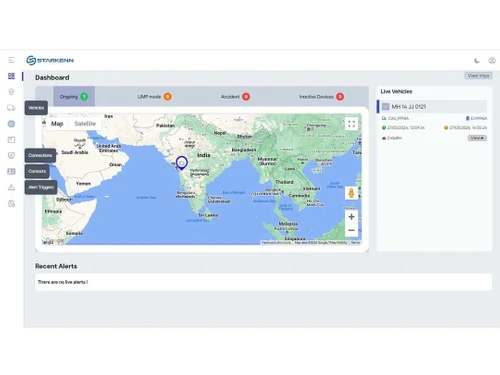Viewport: 500px width, 375px height.
Task: Click the Alert Triggers tooltip label
Action: (x=41, y=187)
